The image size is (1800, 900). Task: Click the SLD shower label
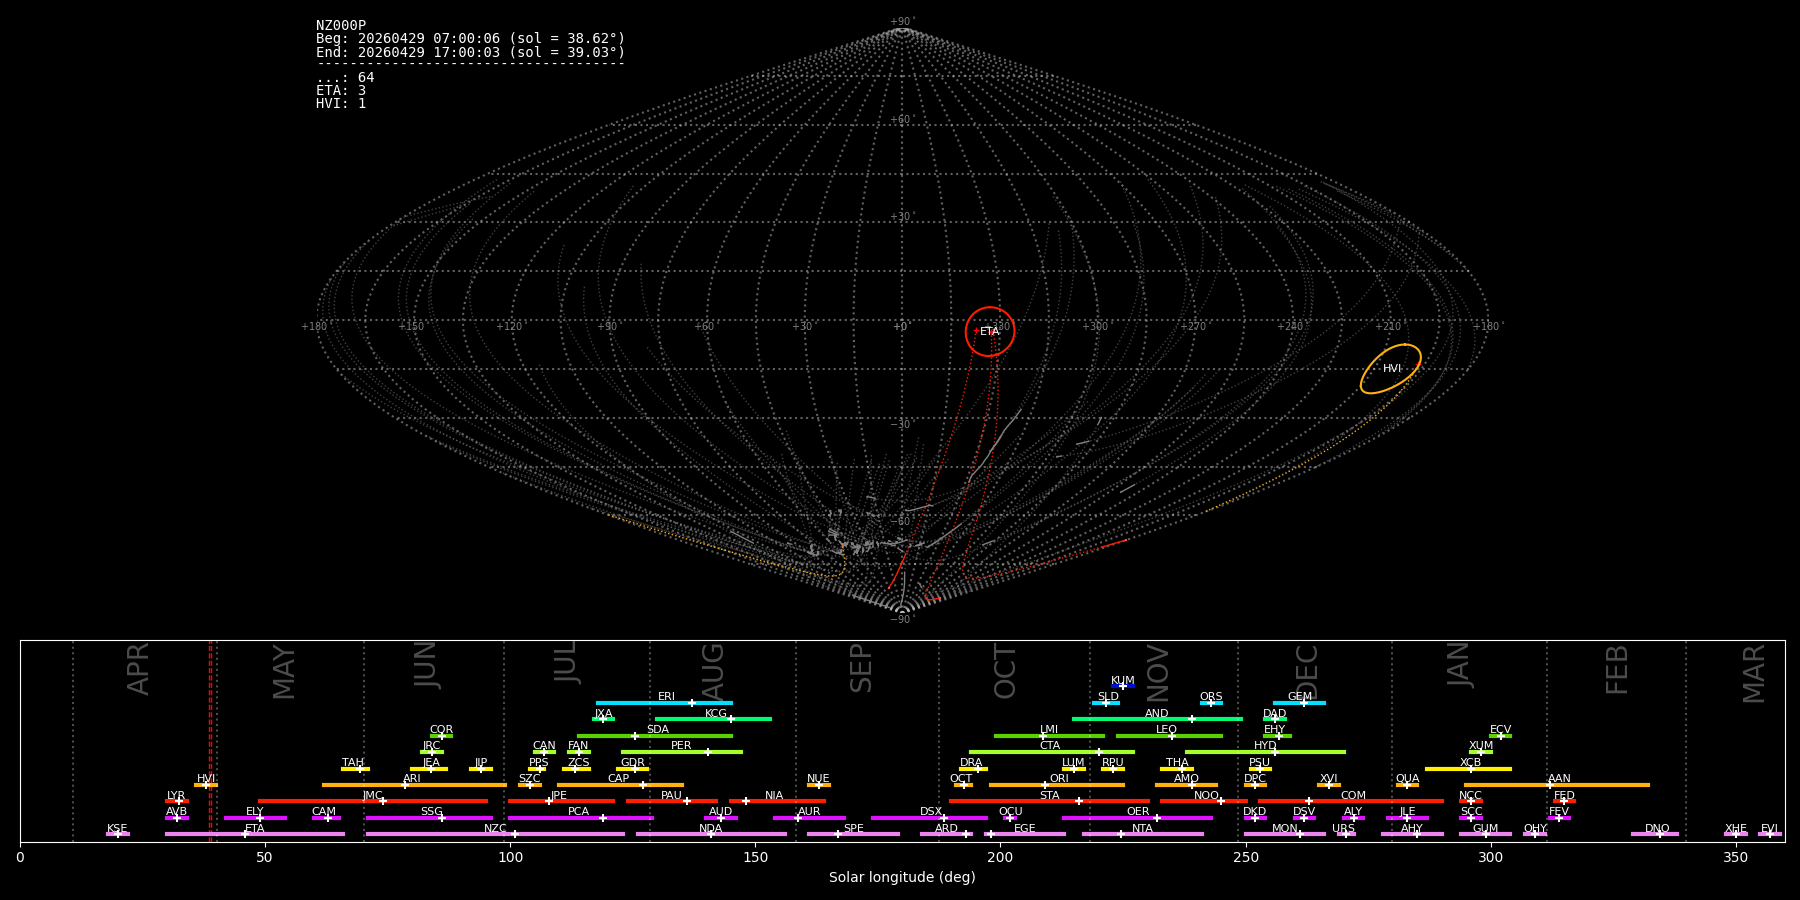[1108, 697]
